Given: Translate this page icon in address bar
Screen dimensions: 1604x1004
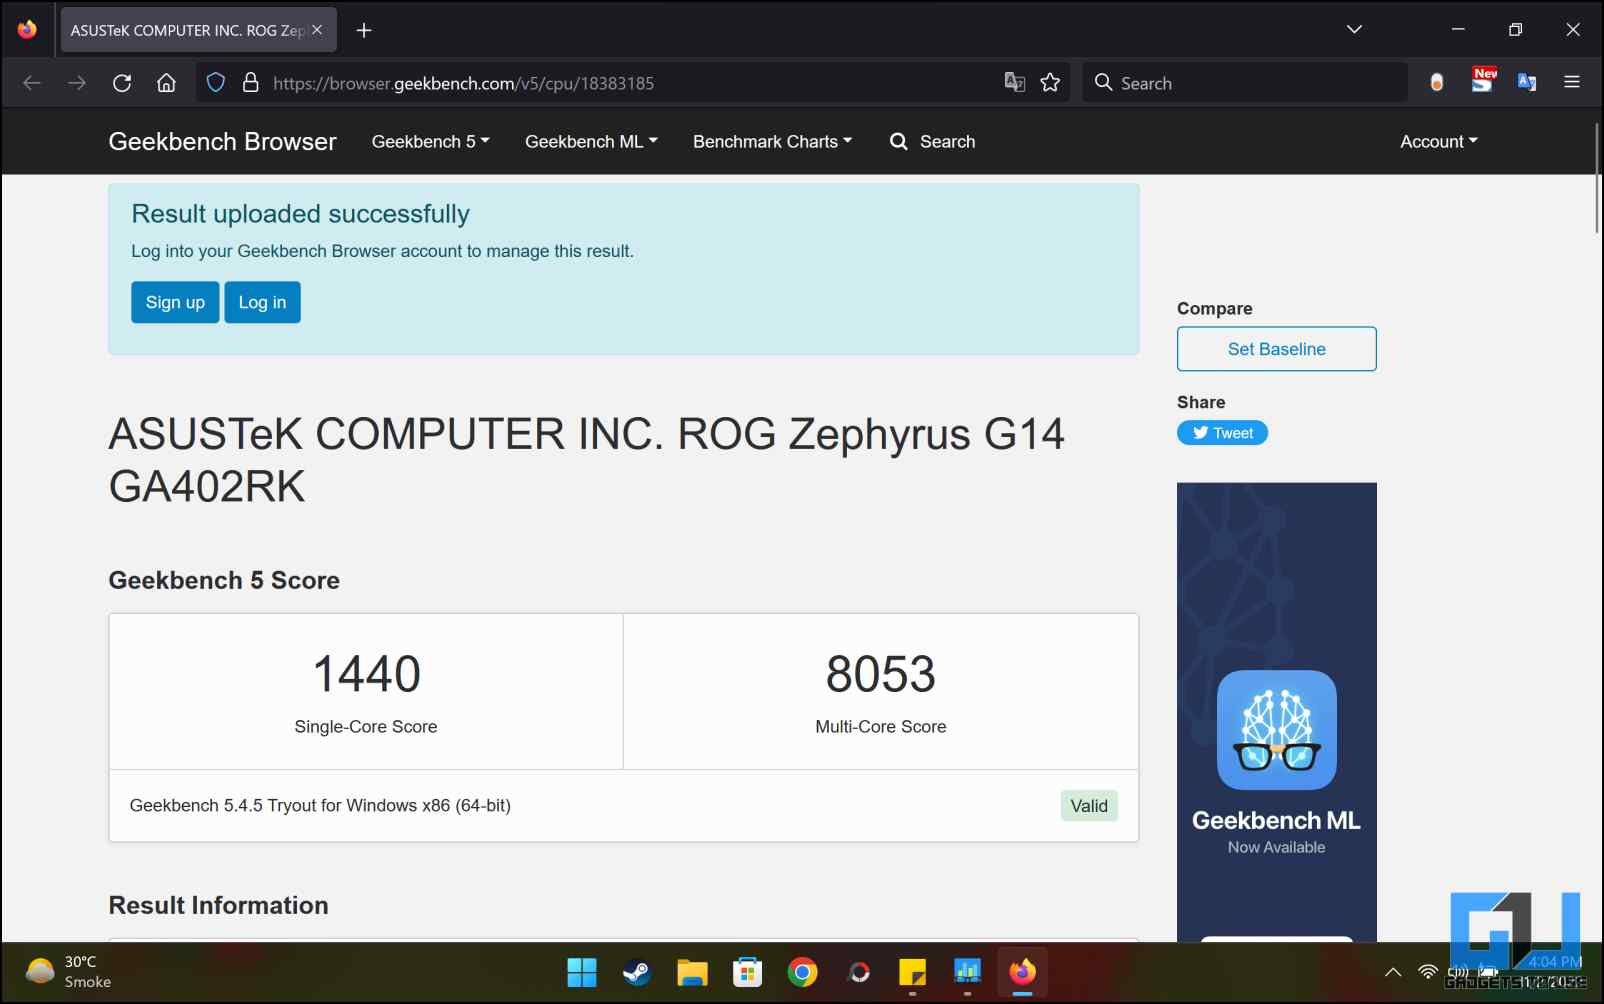Looking at the screenshot, I should click(x=1014, y=83).
